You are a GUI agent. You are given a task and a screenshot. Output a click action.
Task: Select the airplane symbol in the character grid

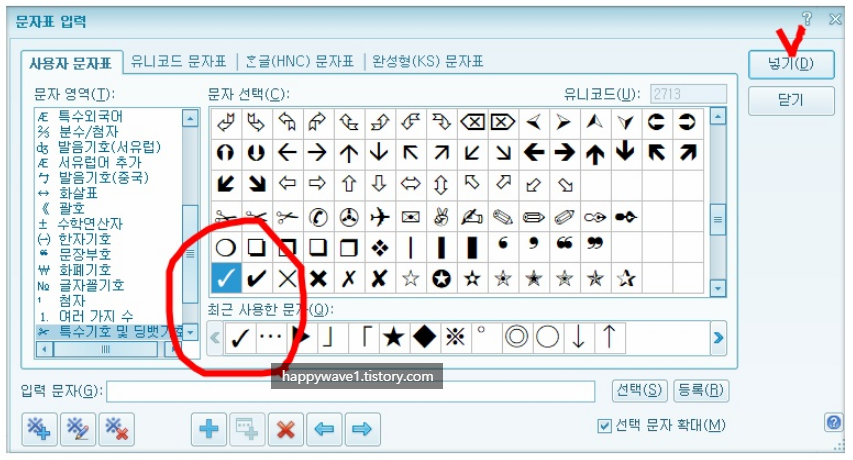coord(379,217)
